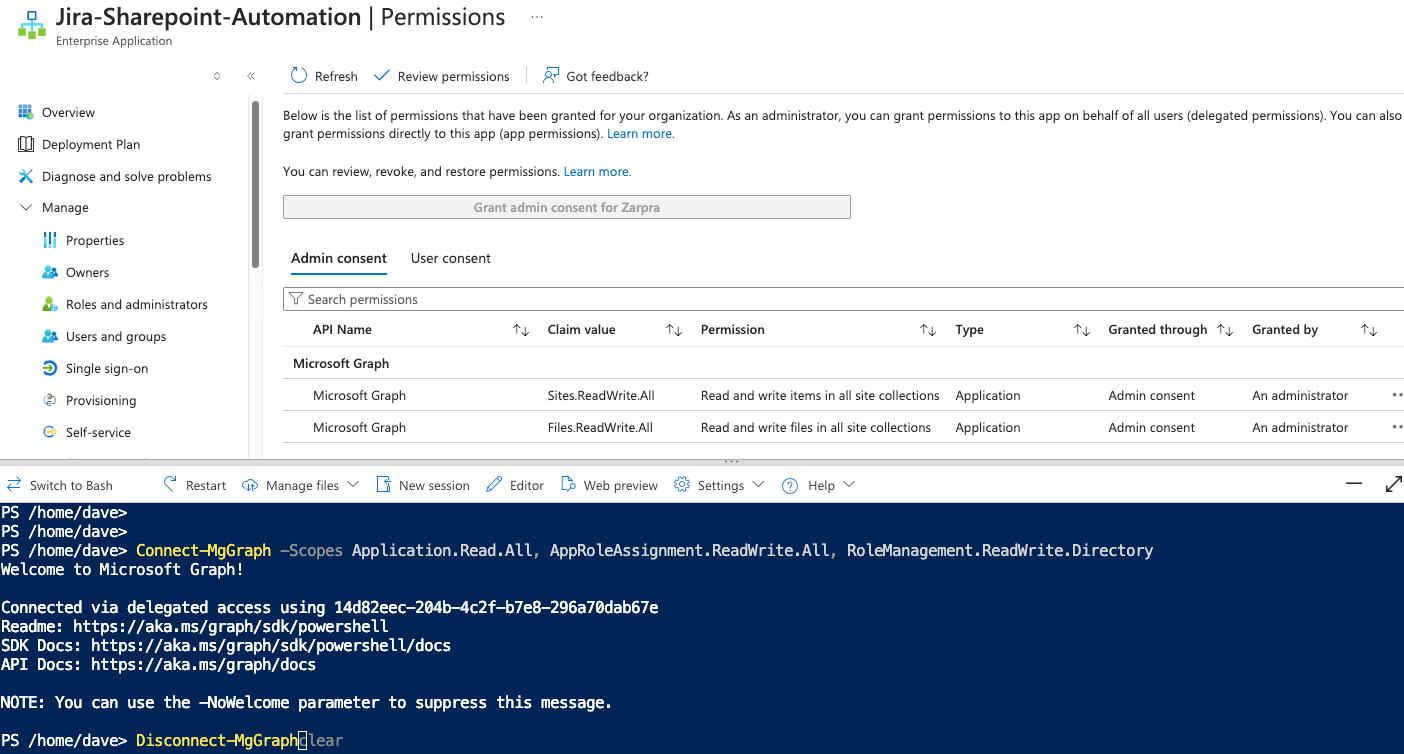This screenshot has height=754, width=1404.
Task: Follow the Learn more link after revoke text
Action: tap(597, 172)
